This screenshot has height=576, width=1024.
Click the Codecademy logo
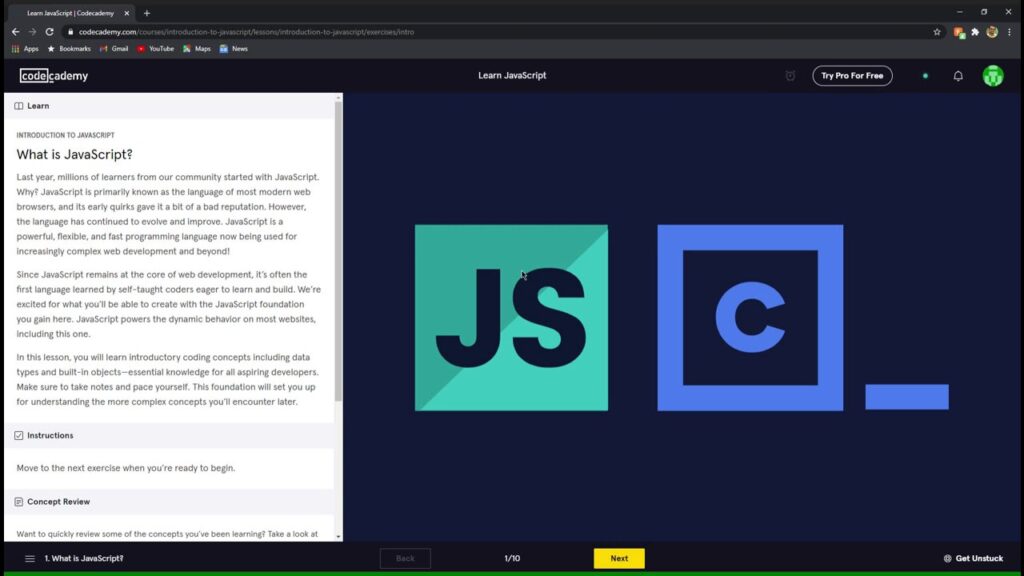click(x=54, y=76)
